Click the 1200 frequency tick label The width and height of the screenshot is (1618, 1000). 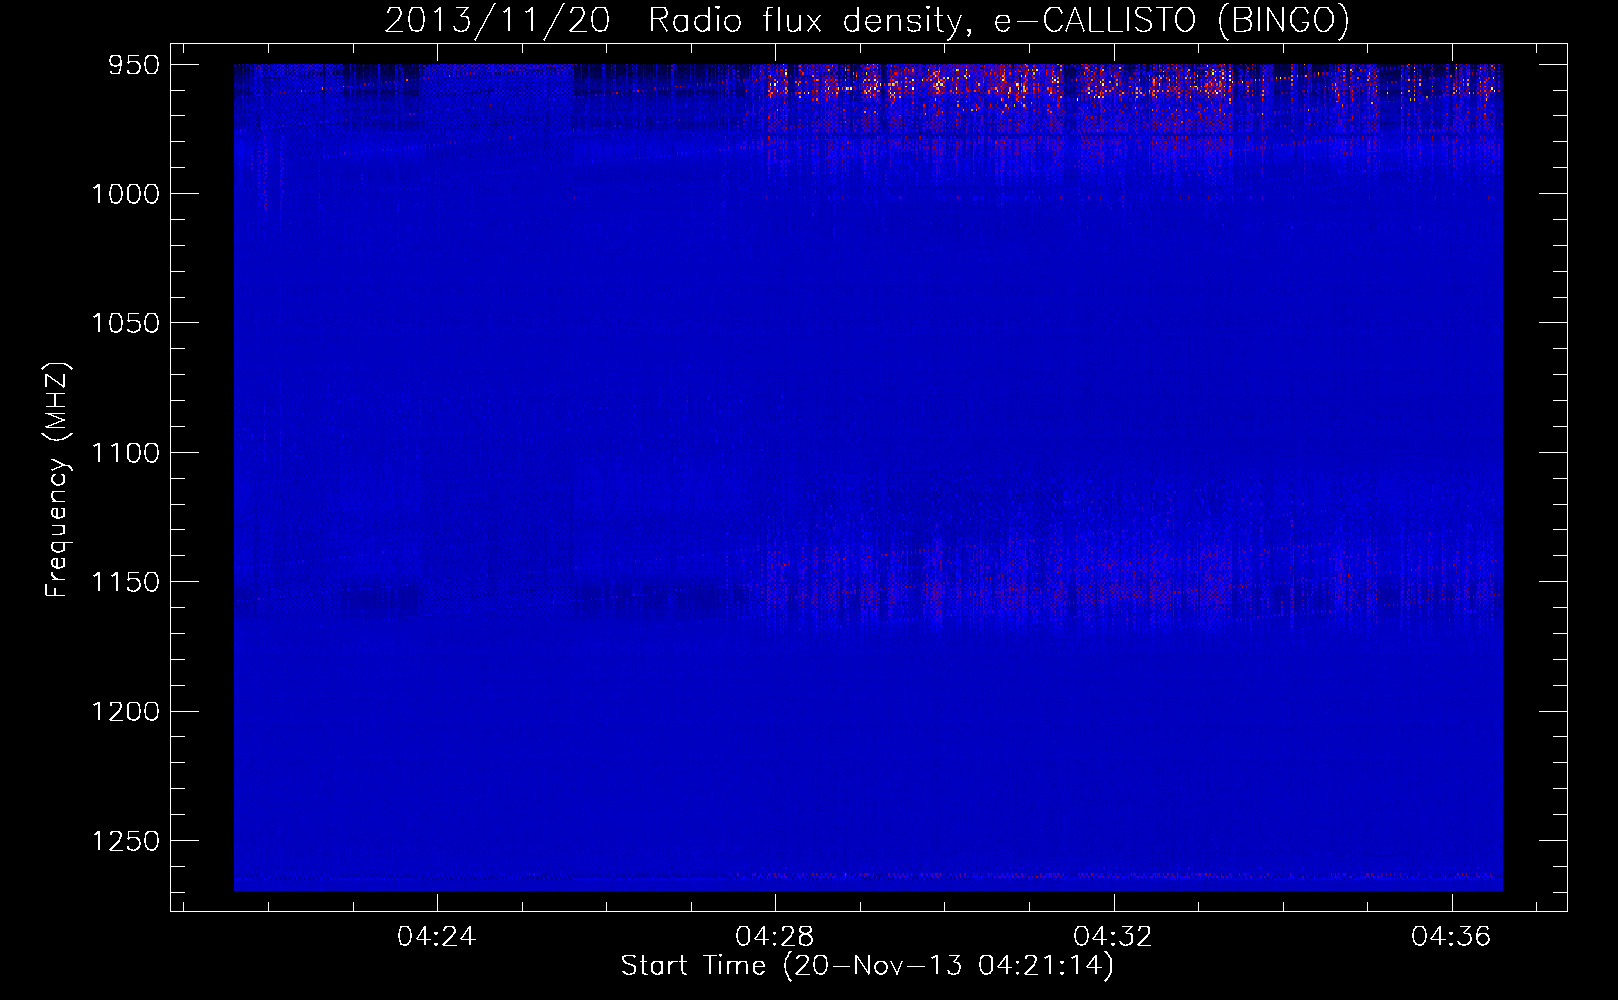125,711
